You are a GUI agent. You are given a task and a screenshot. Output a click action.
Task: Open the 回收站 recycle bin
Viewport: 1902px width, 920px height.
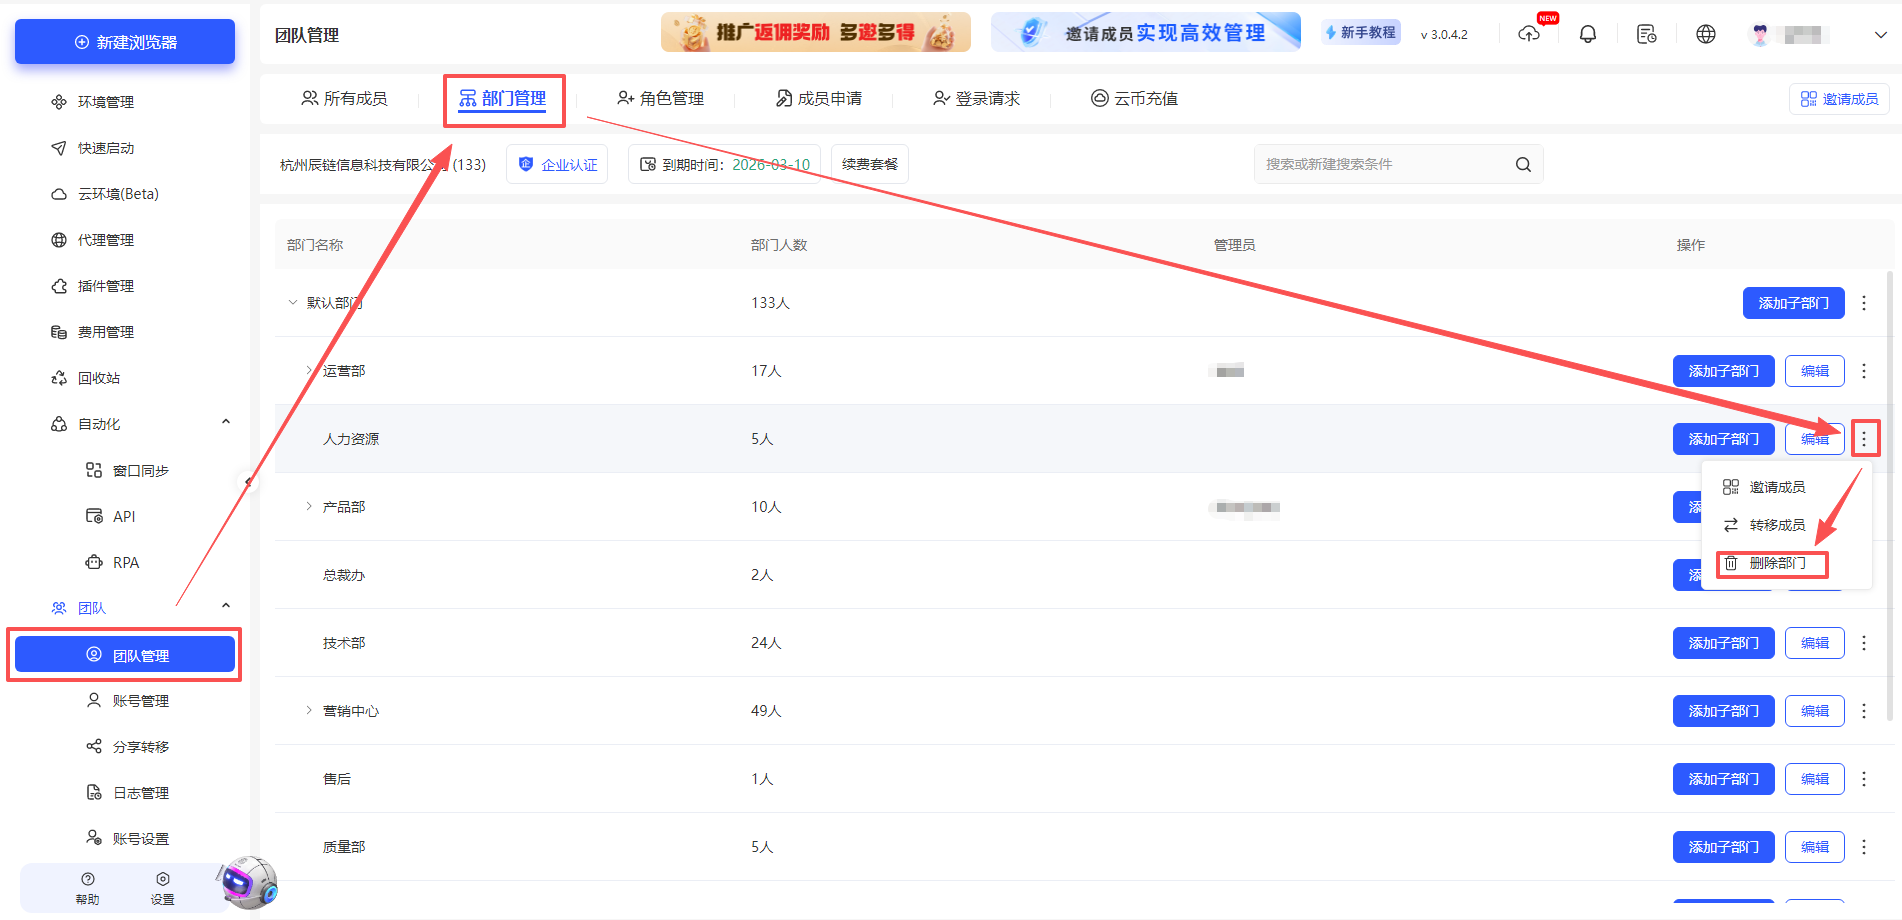tap(96, 377)
